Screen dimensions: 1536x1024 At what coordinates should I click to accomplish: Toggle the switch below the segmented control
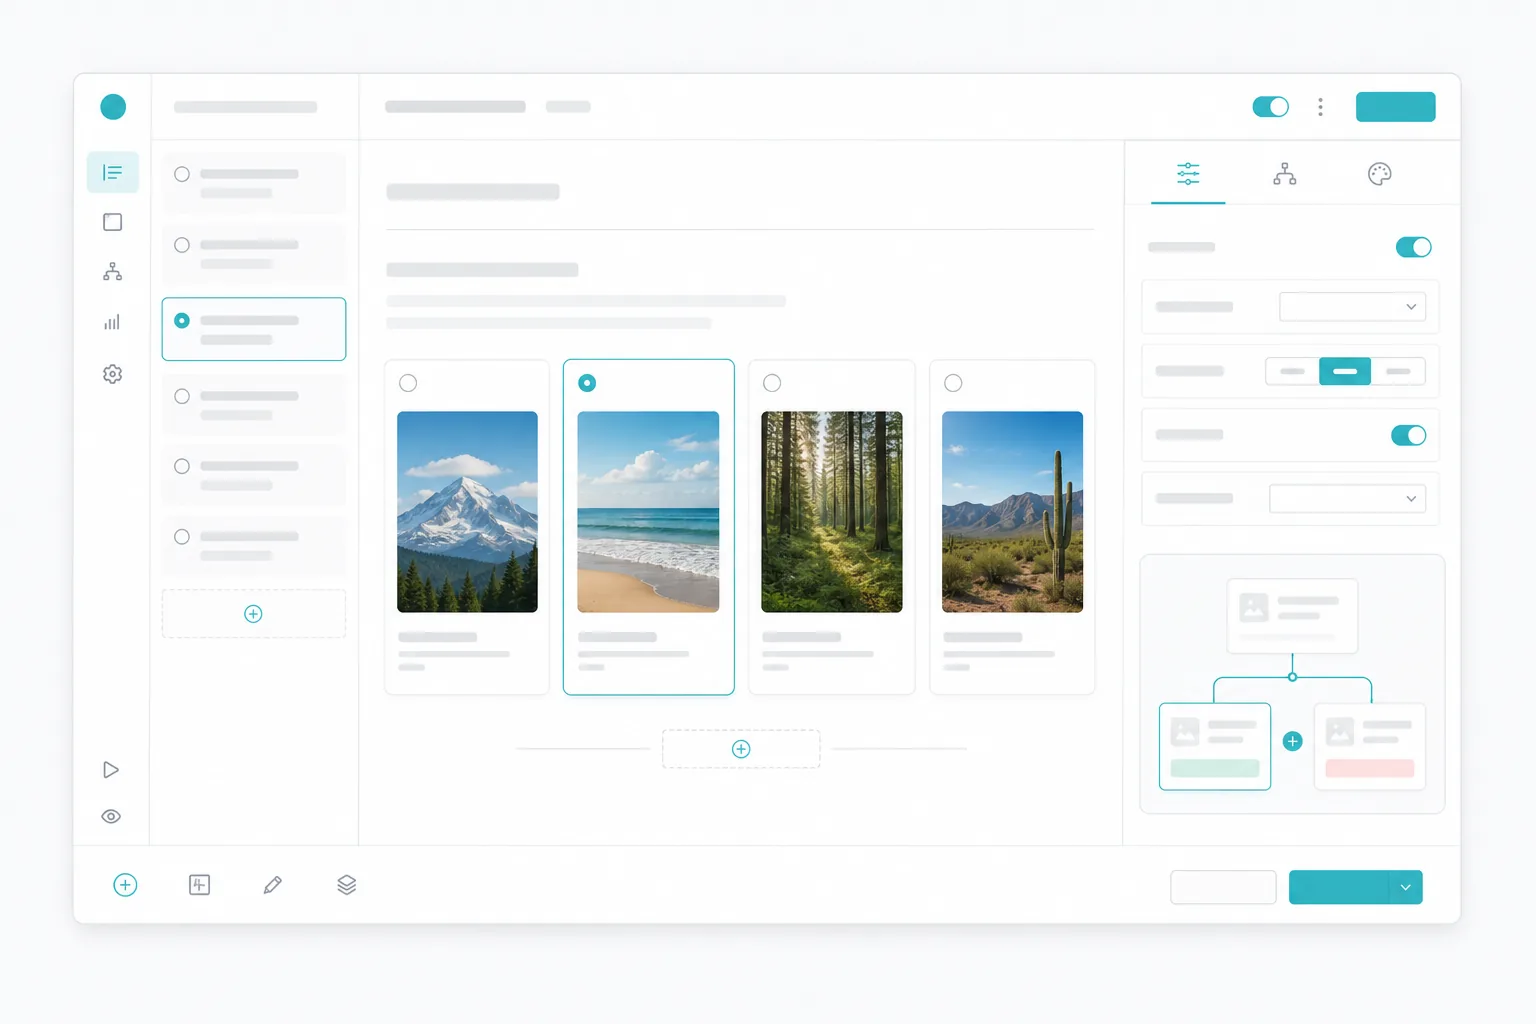[x=1409, y=435]
